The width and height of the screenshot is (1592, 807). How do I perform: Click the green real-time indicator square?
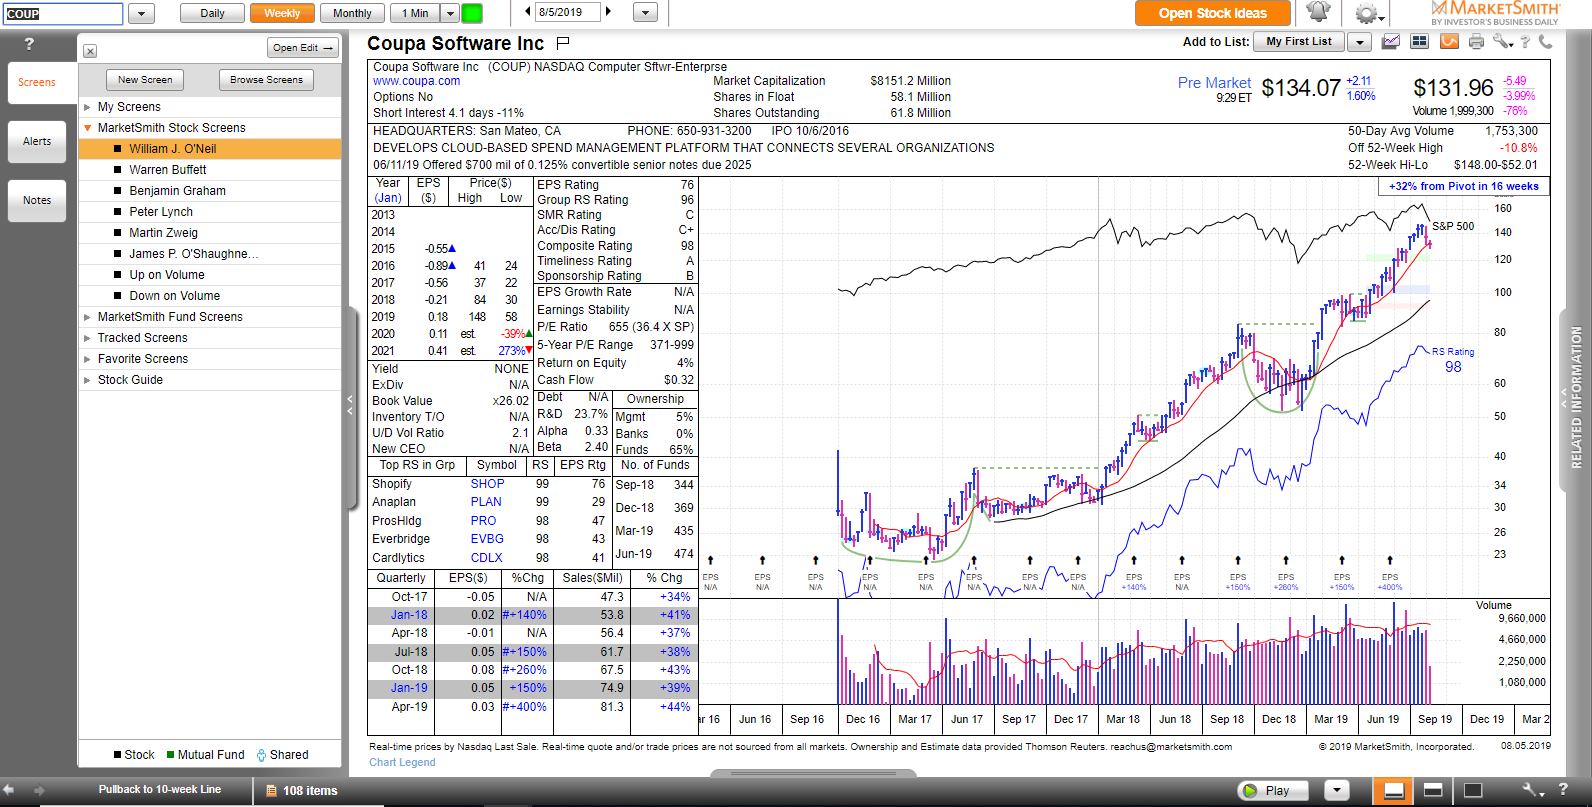click(x=471, y=13)
